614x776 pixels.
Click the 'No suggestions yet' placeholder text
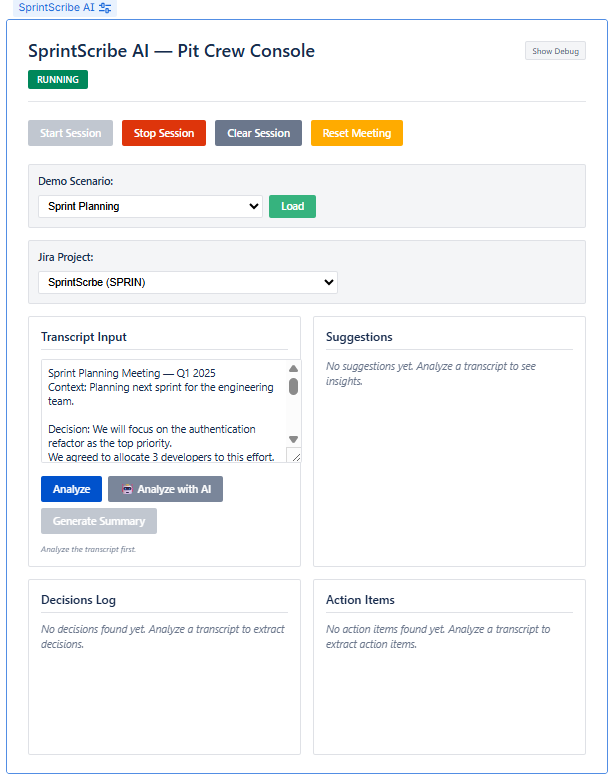coord(430,374)
